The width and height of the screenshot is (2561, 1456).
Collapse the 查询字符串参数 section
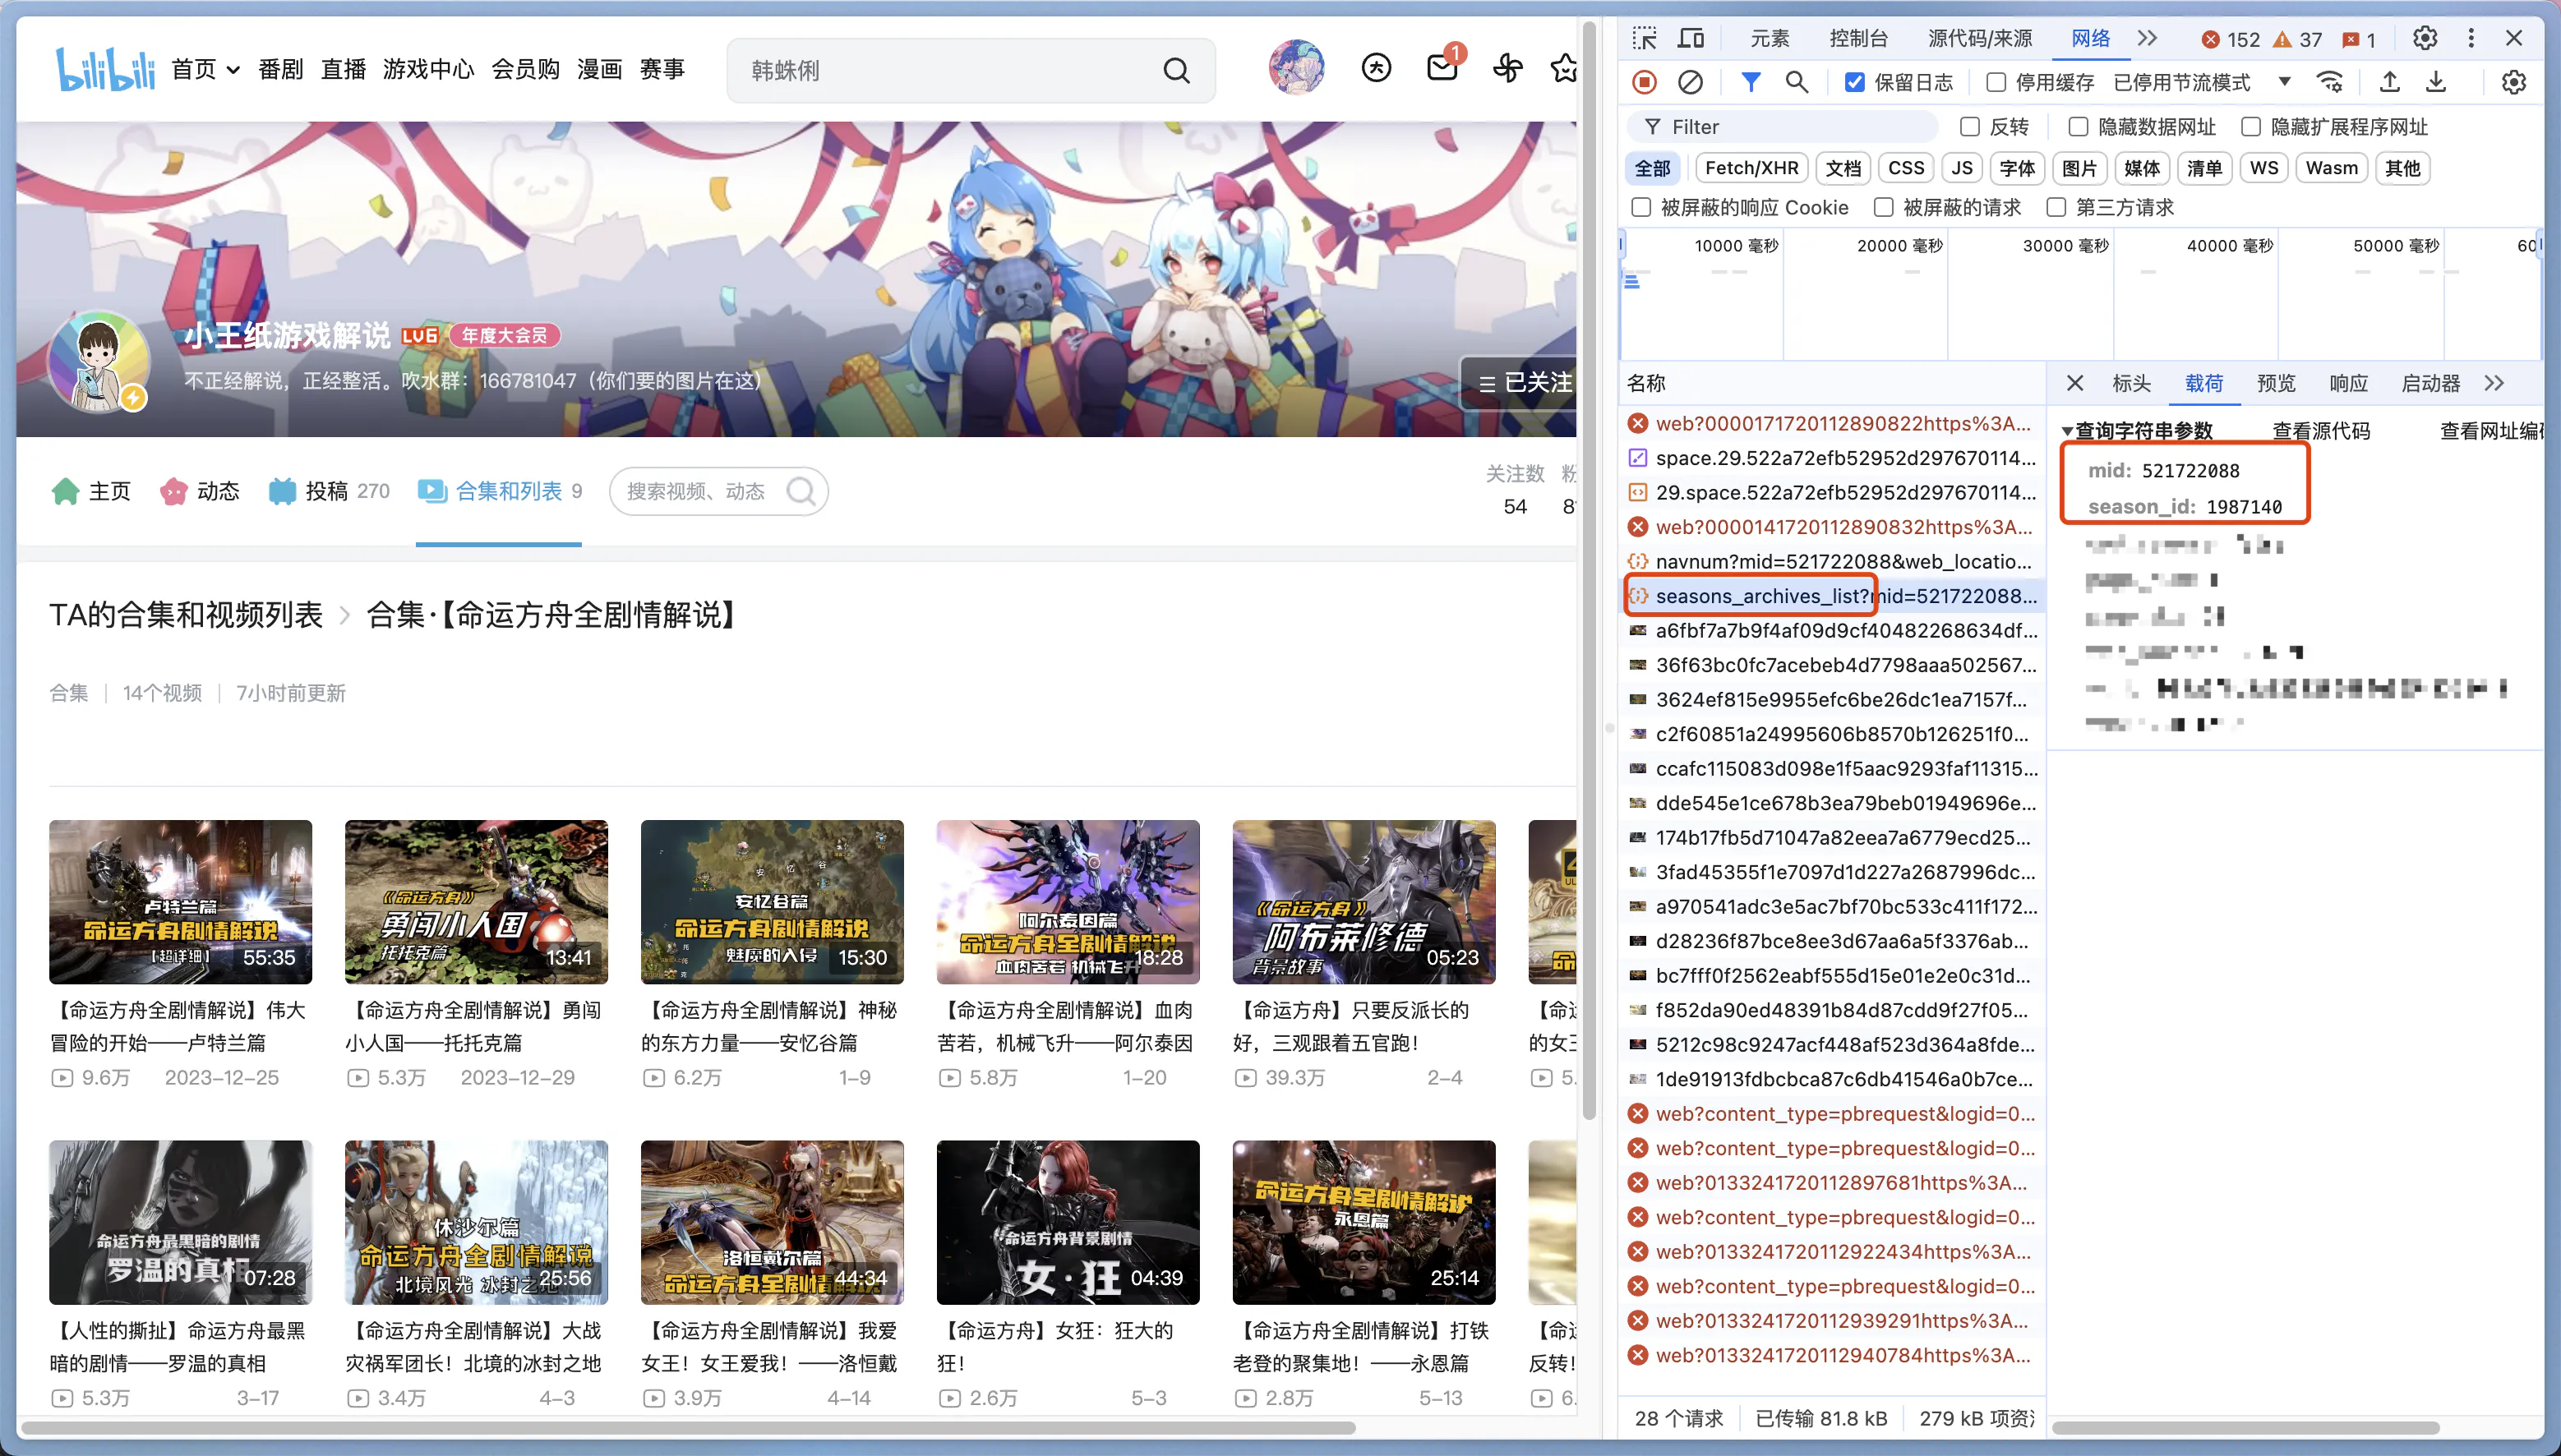(2067, 431)
